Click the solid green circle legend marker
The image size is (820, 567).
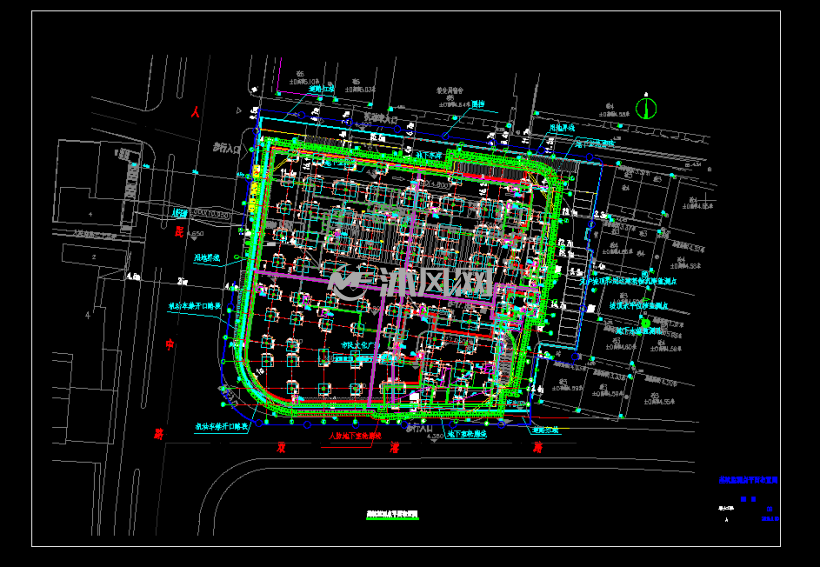[646, 323]
